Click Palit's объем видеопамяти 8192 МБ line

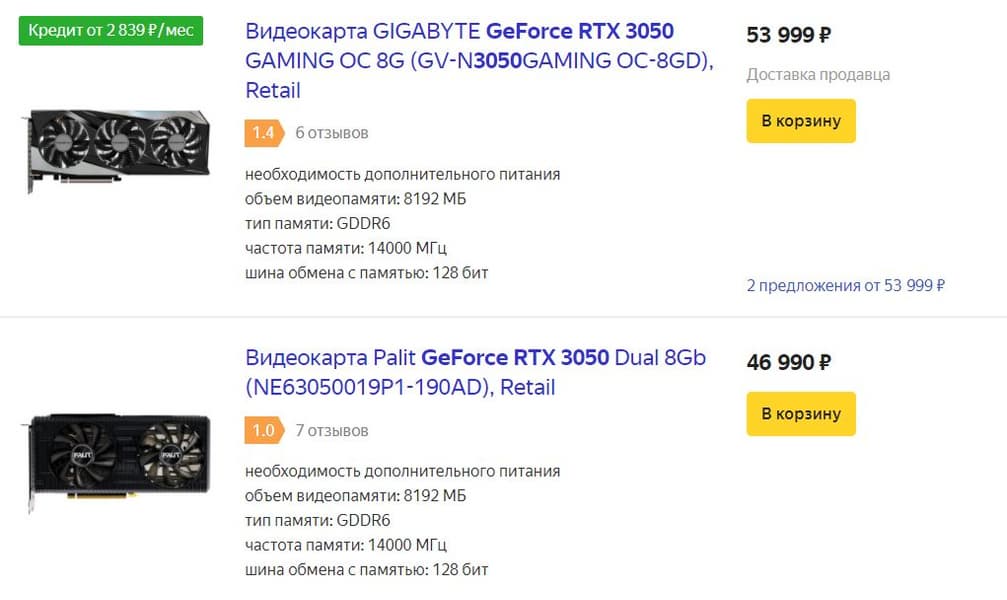point(355,496)
